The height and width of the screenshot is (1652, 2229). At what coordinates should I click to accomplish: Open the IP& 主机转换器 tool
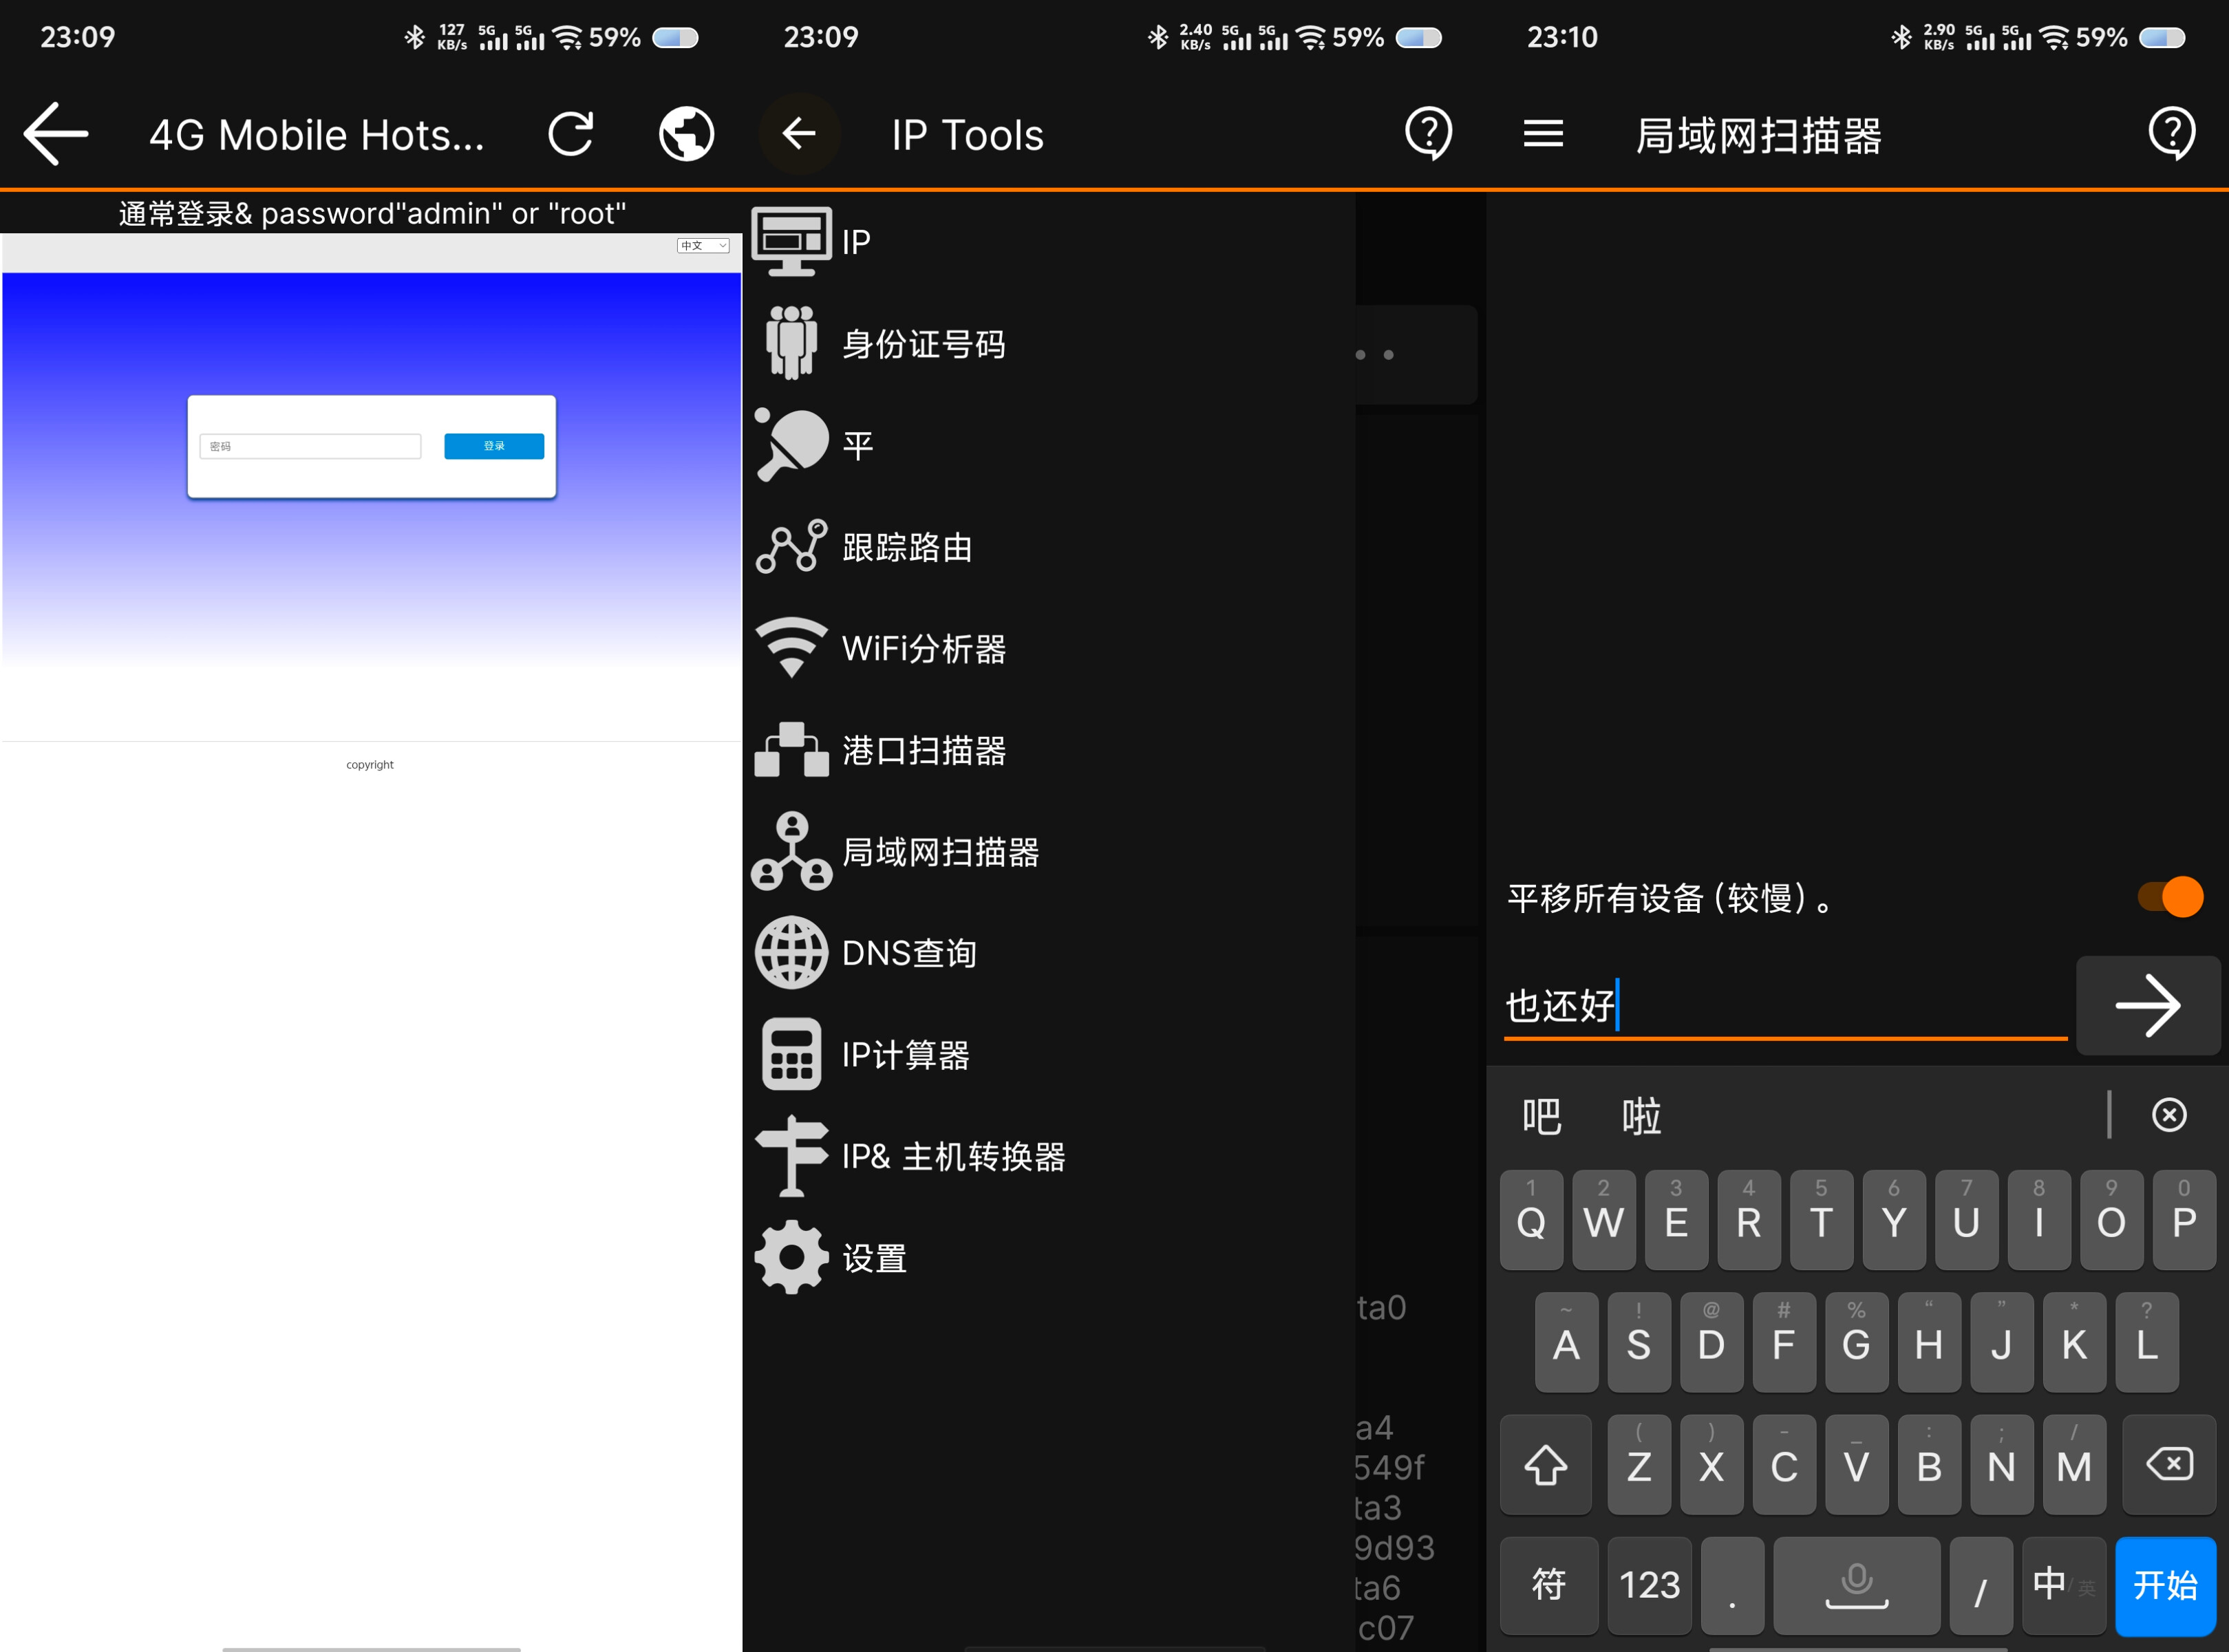[952, 1156]
